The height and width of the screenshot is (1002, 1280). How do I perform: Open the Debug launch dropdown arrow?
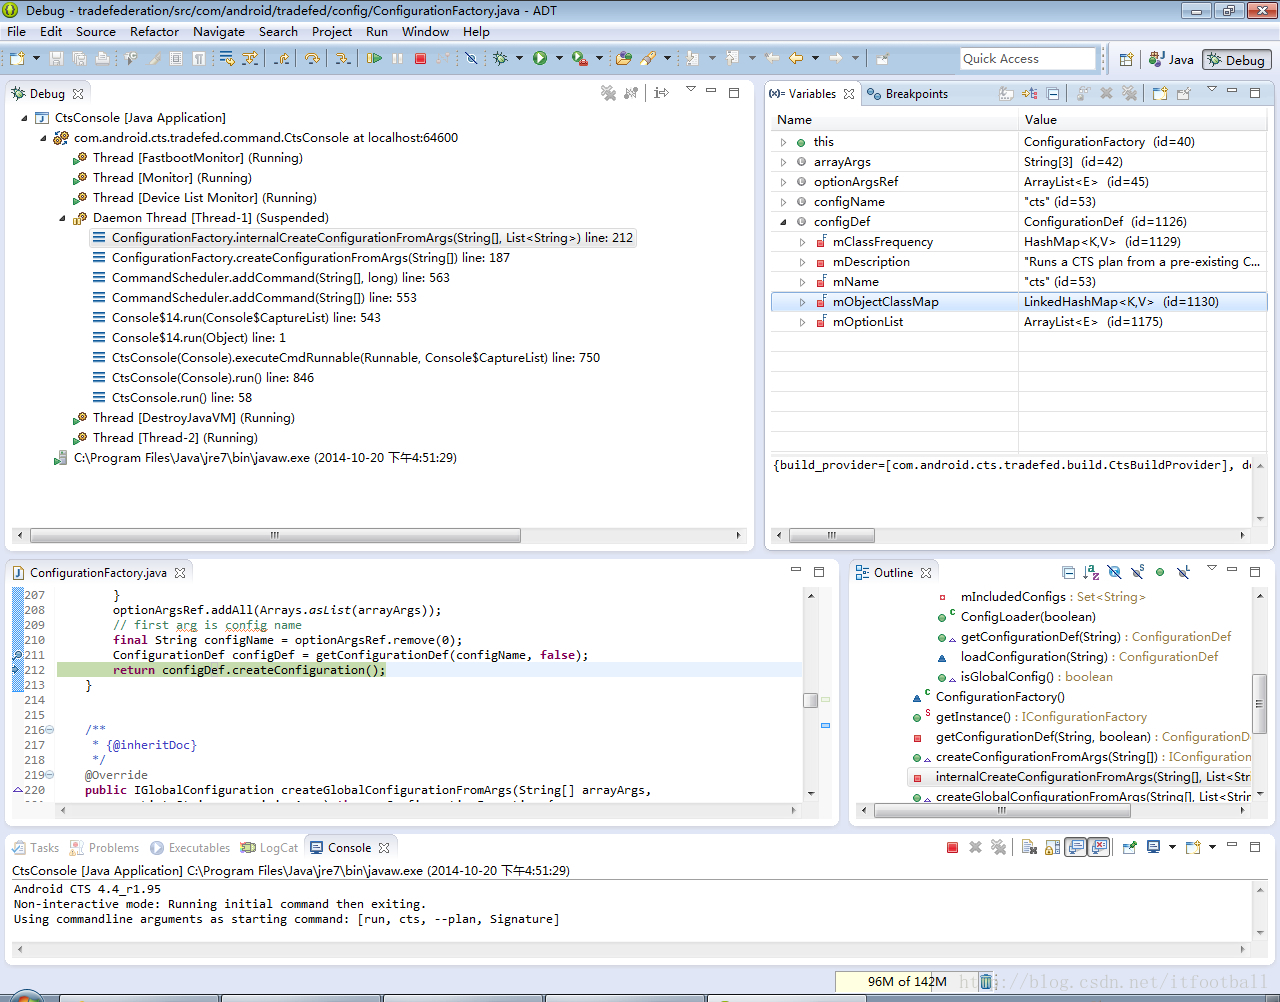pyautogui.click(x=519, y=59)
